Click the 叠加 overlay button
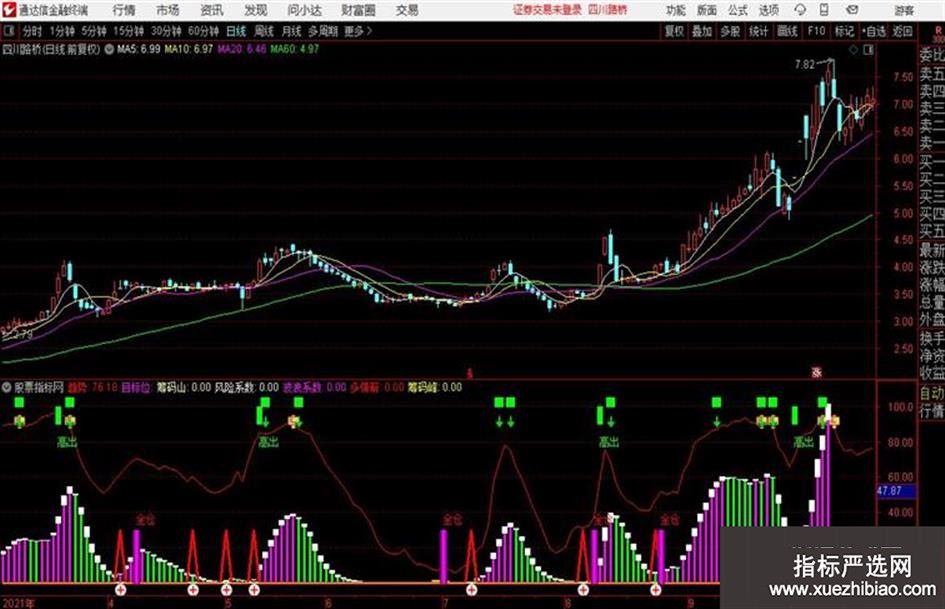 tap(702, 31)
